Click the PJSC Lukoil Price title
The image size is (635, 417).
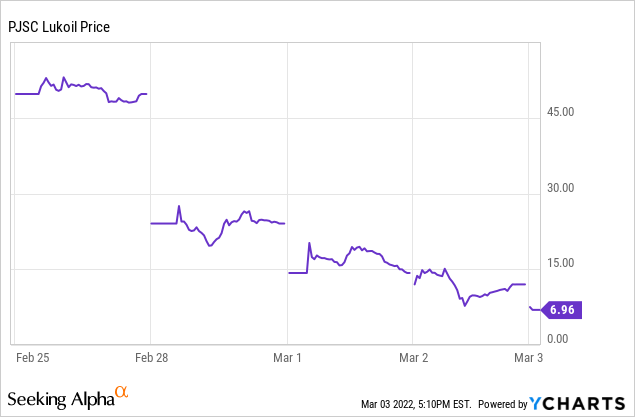pyautogui.click(x=59, y=27)
